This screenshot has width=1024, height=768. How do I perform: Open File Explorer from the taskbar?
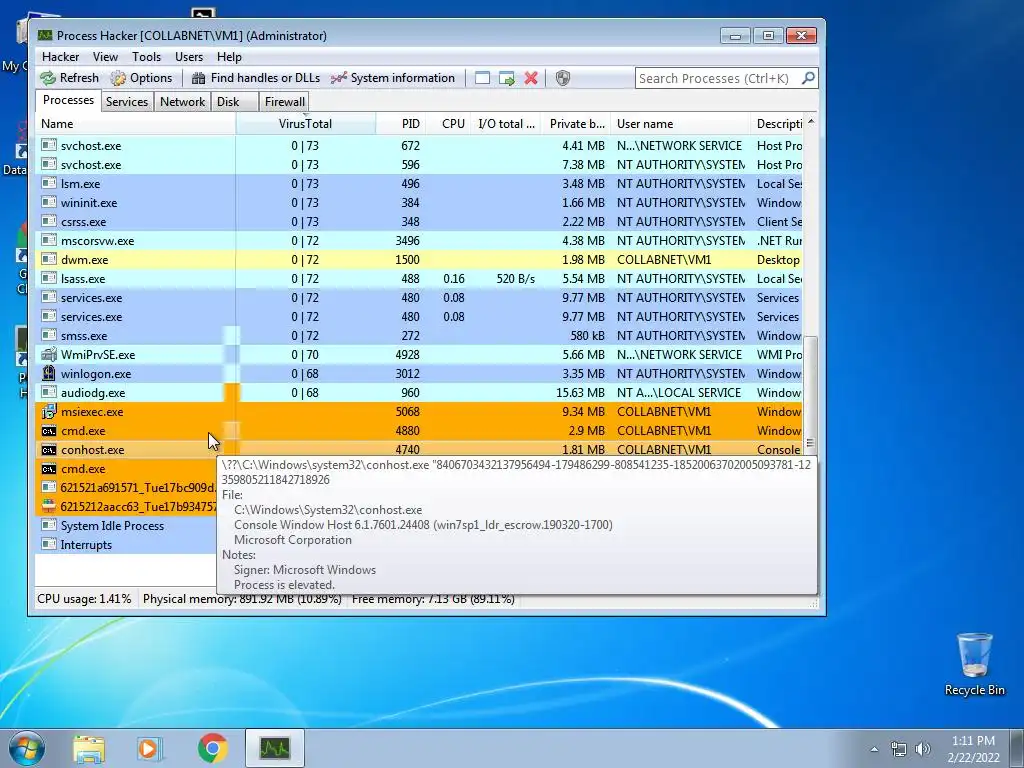tap(89, 748)
